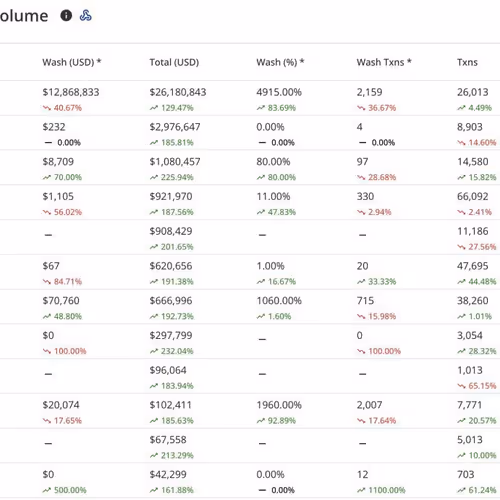Click the green trend arrow next to 1100.00%

click(x=361, y=490)
